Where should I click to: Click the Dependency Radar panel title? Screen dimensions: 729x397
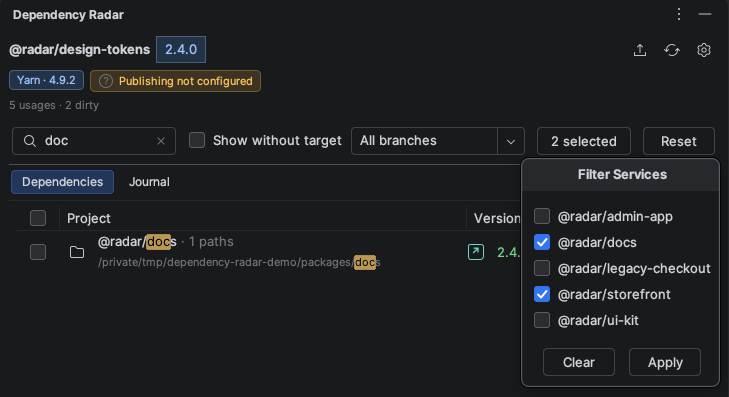click(68, 15)
